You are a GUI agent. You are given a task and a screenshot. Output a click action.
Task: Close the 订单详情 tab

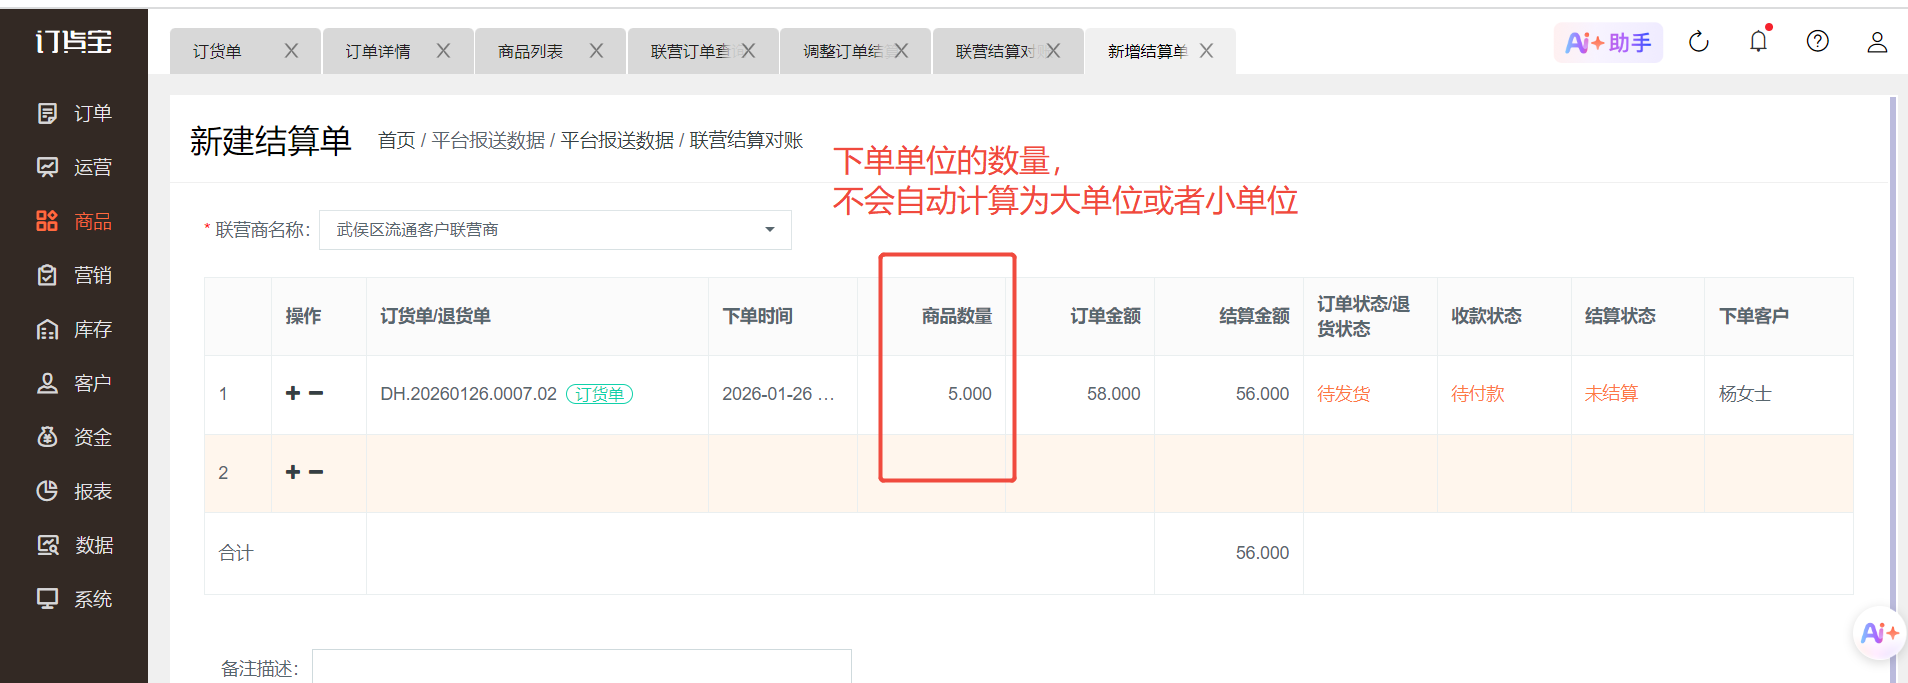click(x=443, y=51)
